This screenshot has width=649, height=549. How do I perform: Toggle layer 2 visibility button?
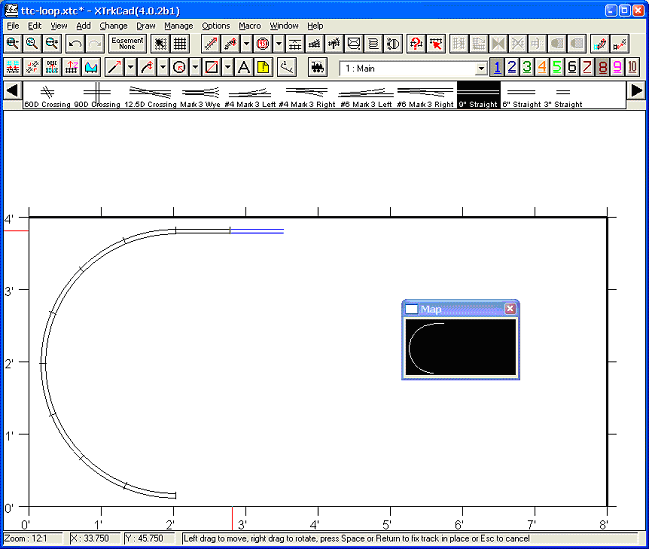coord(512,67)
